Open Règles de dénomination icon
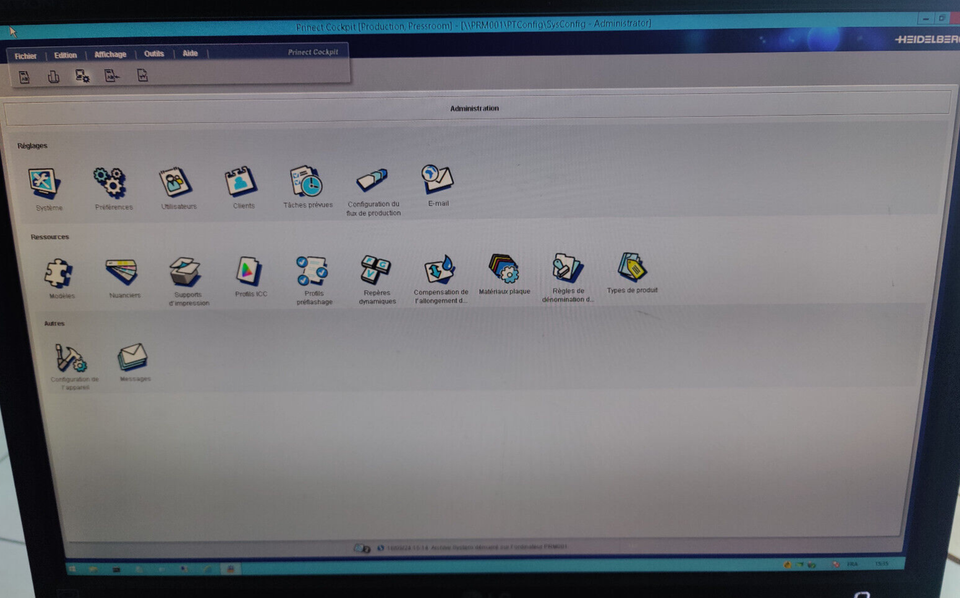Image resolution: width=960 pixels, height=598 pixels. (x=568, y=268)
